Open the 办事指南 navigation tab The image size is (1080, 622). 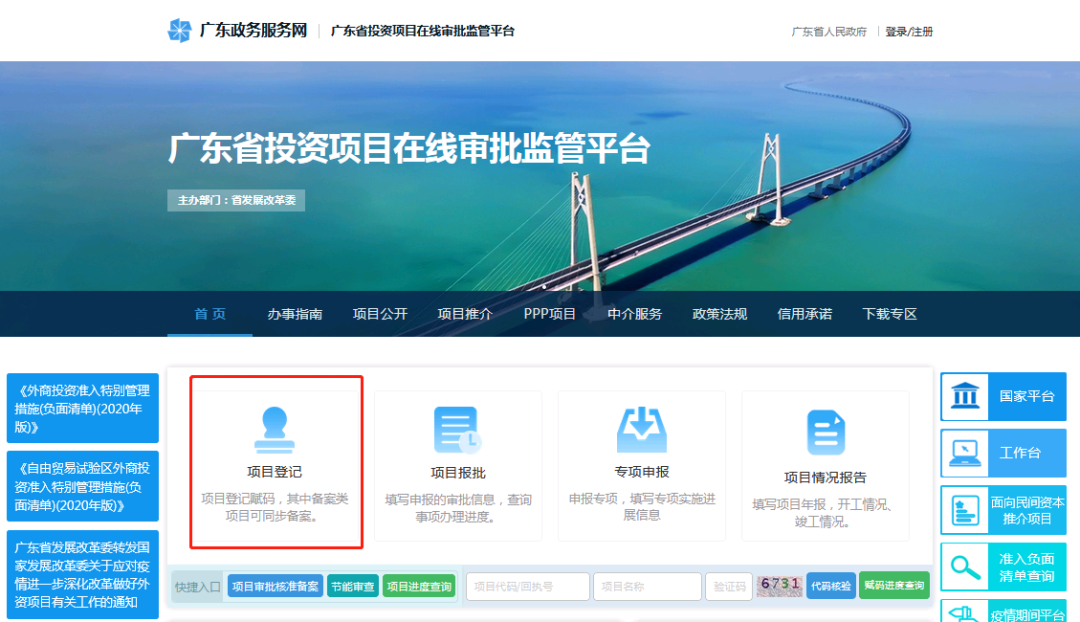(294, 314)
